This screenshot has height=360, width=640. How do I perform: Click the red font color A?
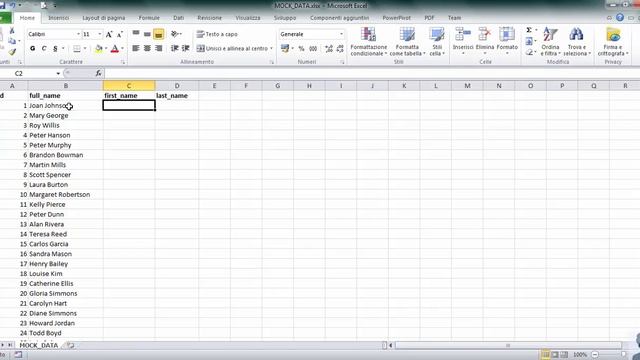coord(115,49)
